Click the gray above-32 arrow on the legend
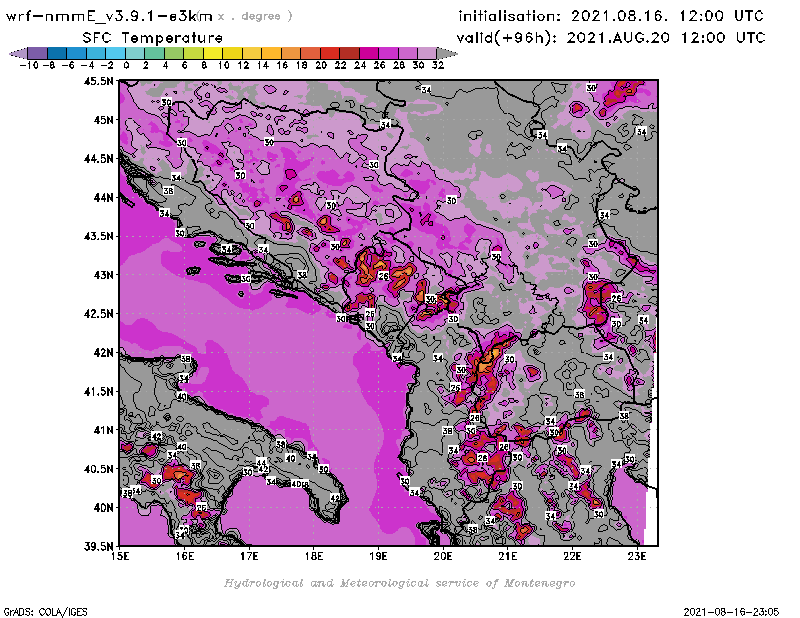800x618 pixels. click(446, 53)
